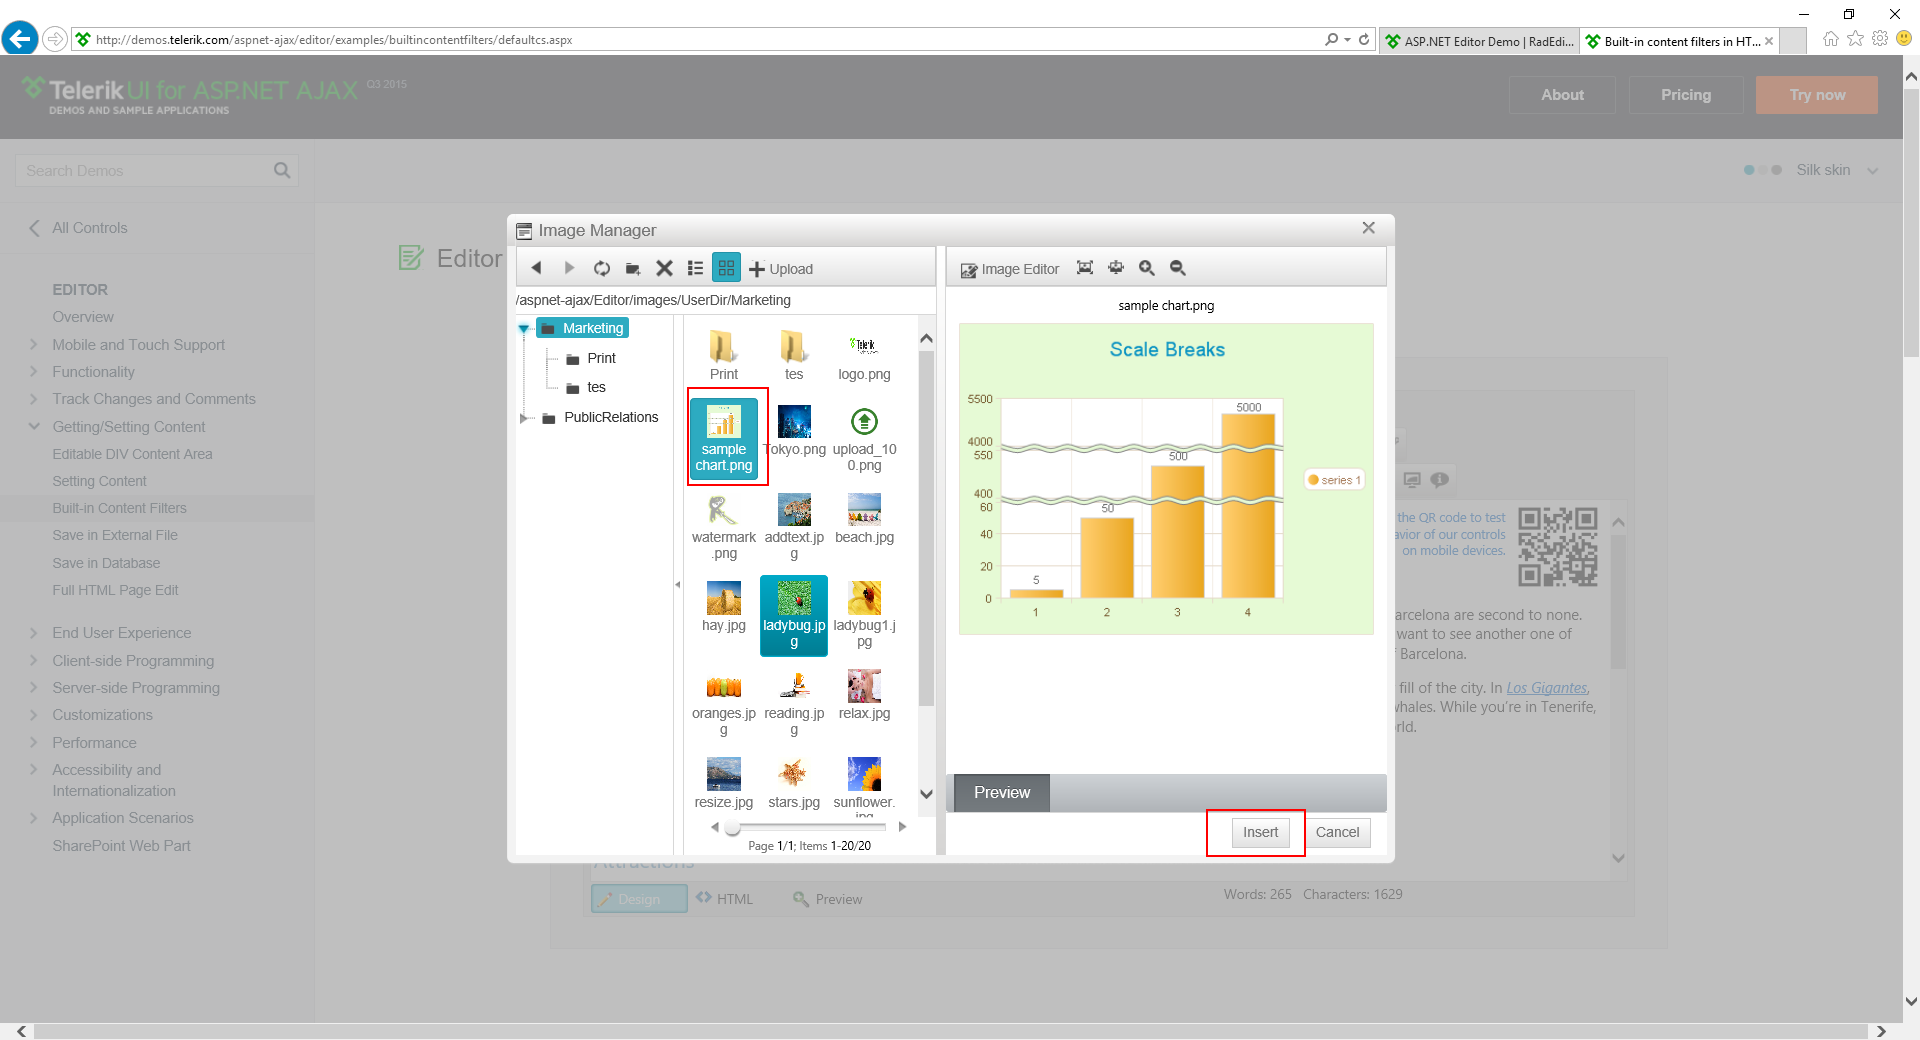Screen dimensions: 1920x1040
Task: Click the browser back button
Action: [x=20, y=39]
